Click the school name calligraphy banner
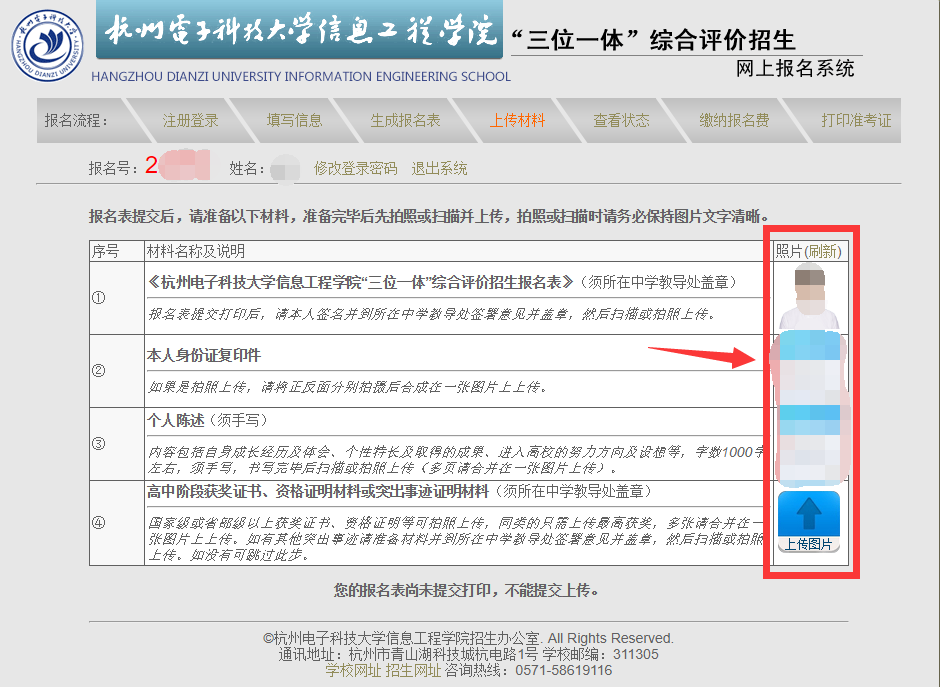The width and height of the screenshot is (940, 687). [299, 30]
